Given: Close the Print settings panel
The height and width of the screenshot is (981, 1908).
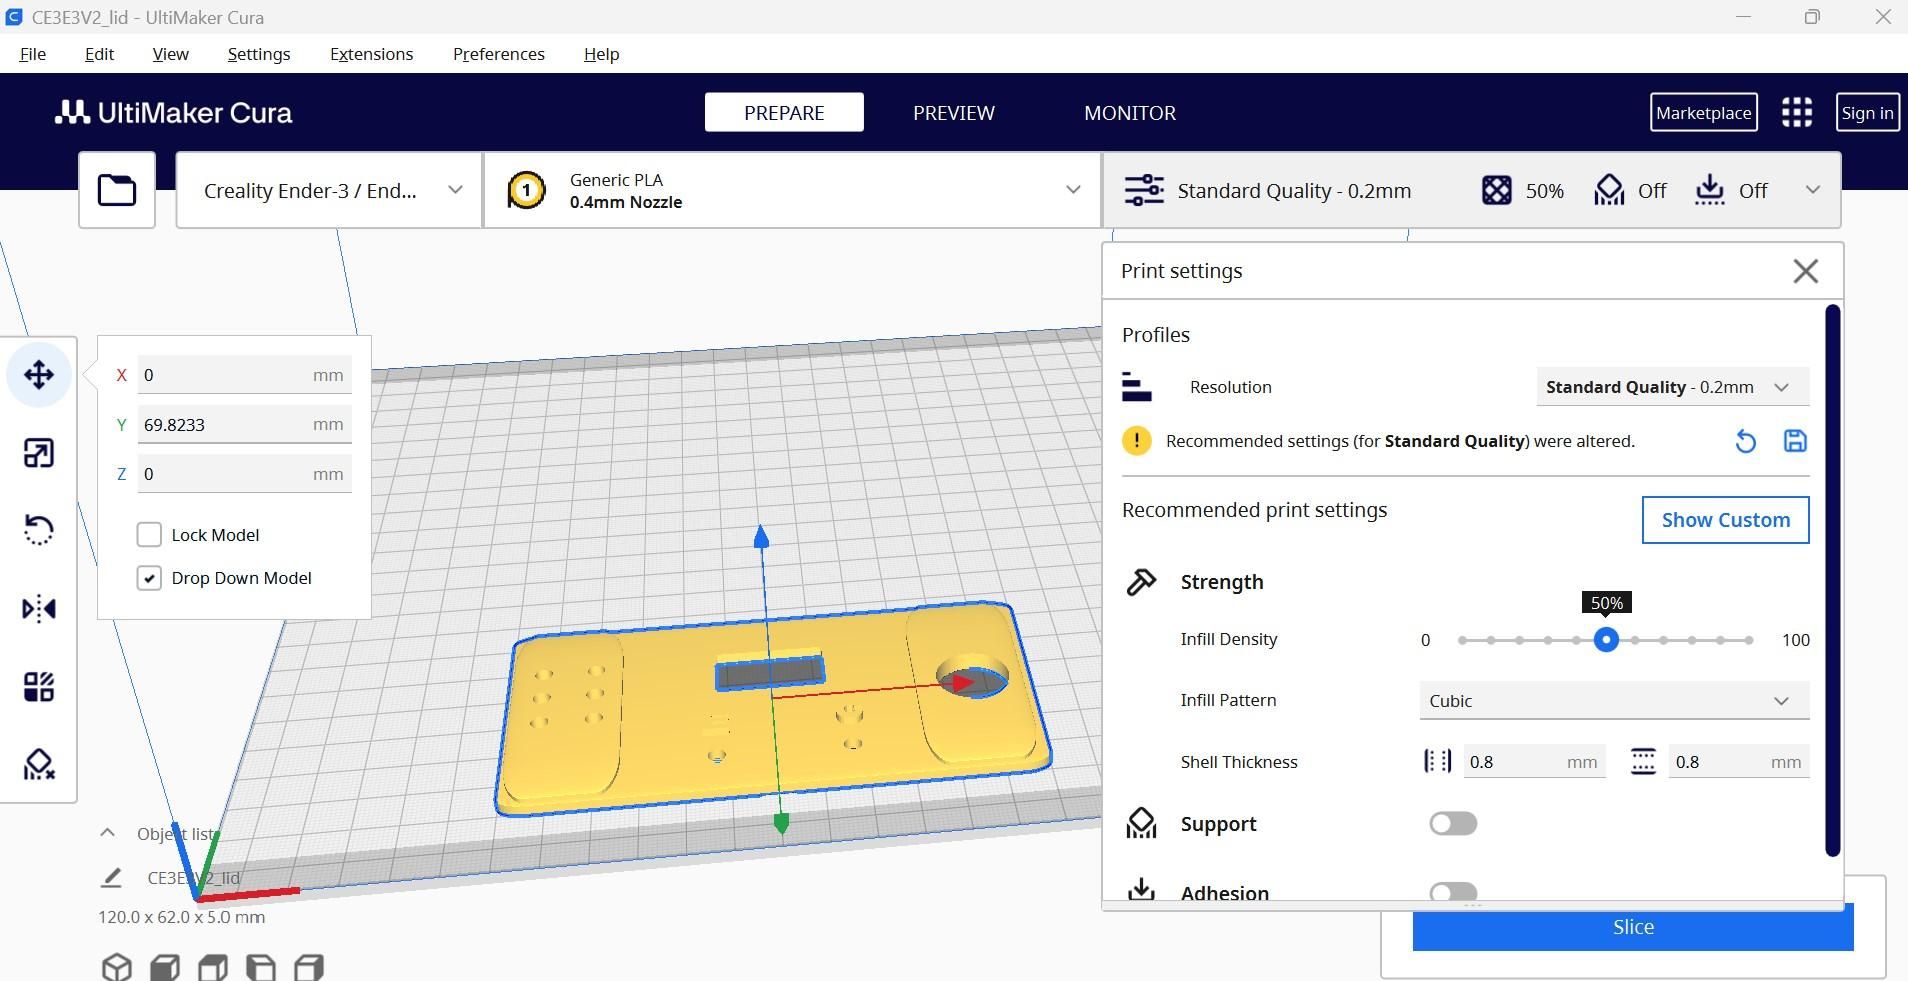Looking at the screenshot, I should [1805, 271].
